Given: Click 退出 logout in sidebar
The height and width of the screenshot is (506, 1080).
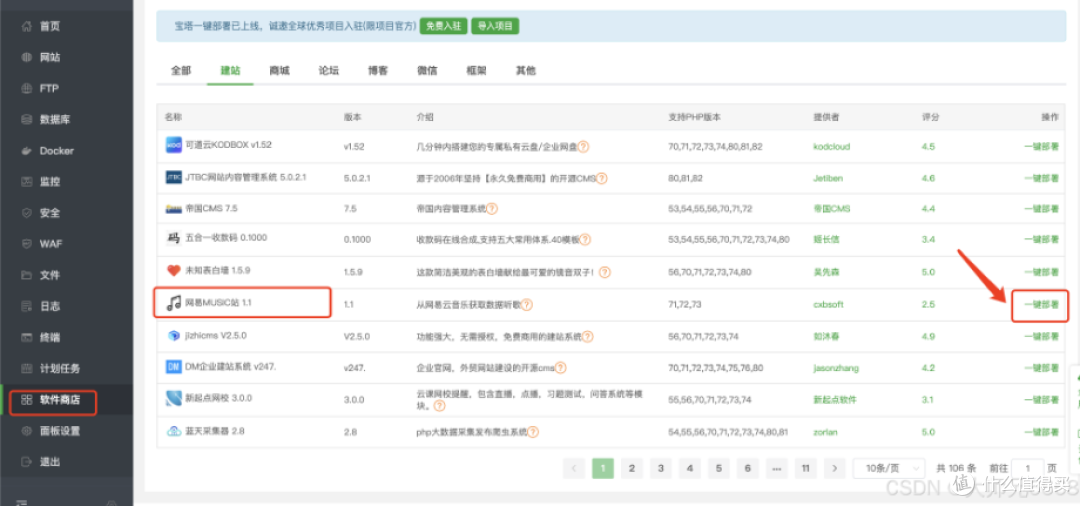Looking at the screenshot, I should coord(50,462).
